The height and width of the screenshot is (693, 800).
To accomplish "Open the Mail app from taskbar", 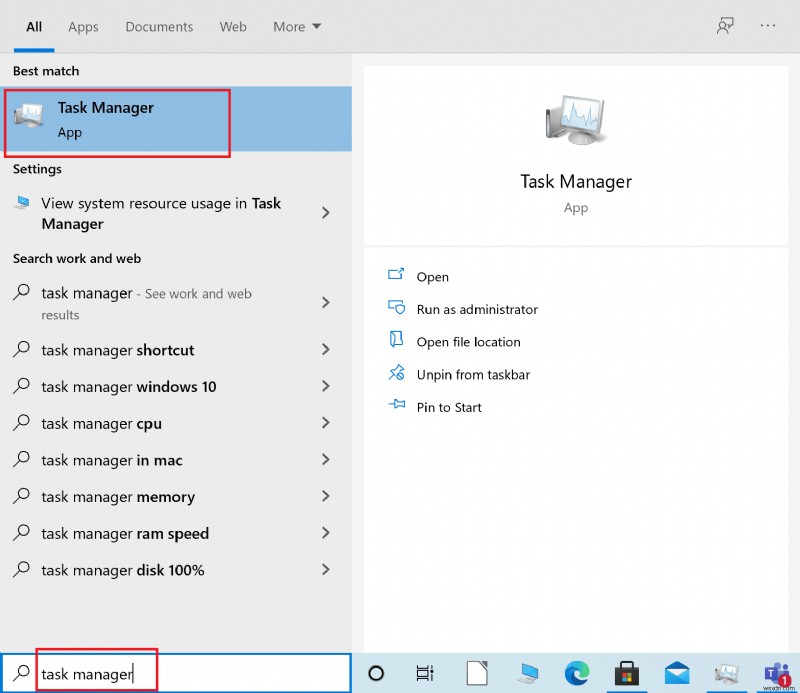I will coord(676,673).
